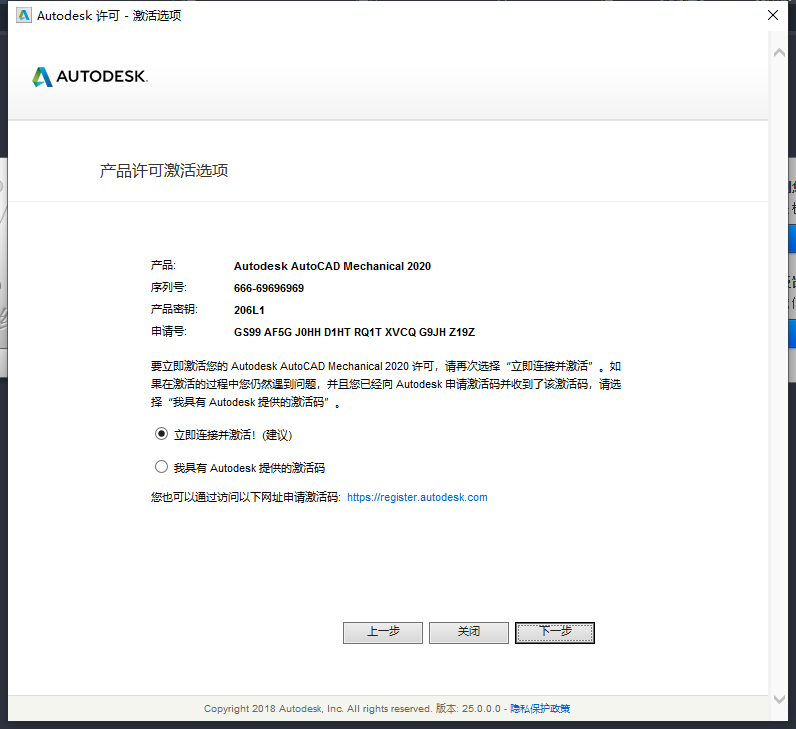This screenshot has width=796, height=729.
Task: Click the 上一步 button
Action: [x=383, y=633]
